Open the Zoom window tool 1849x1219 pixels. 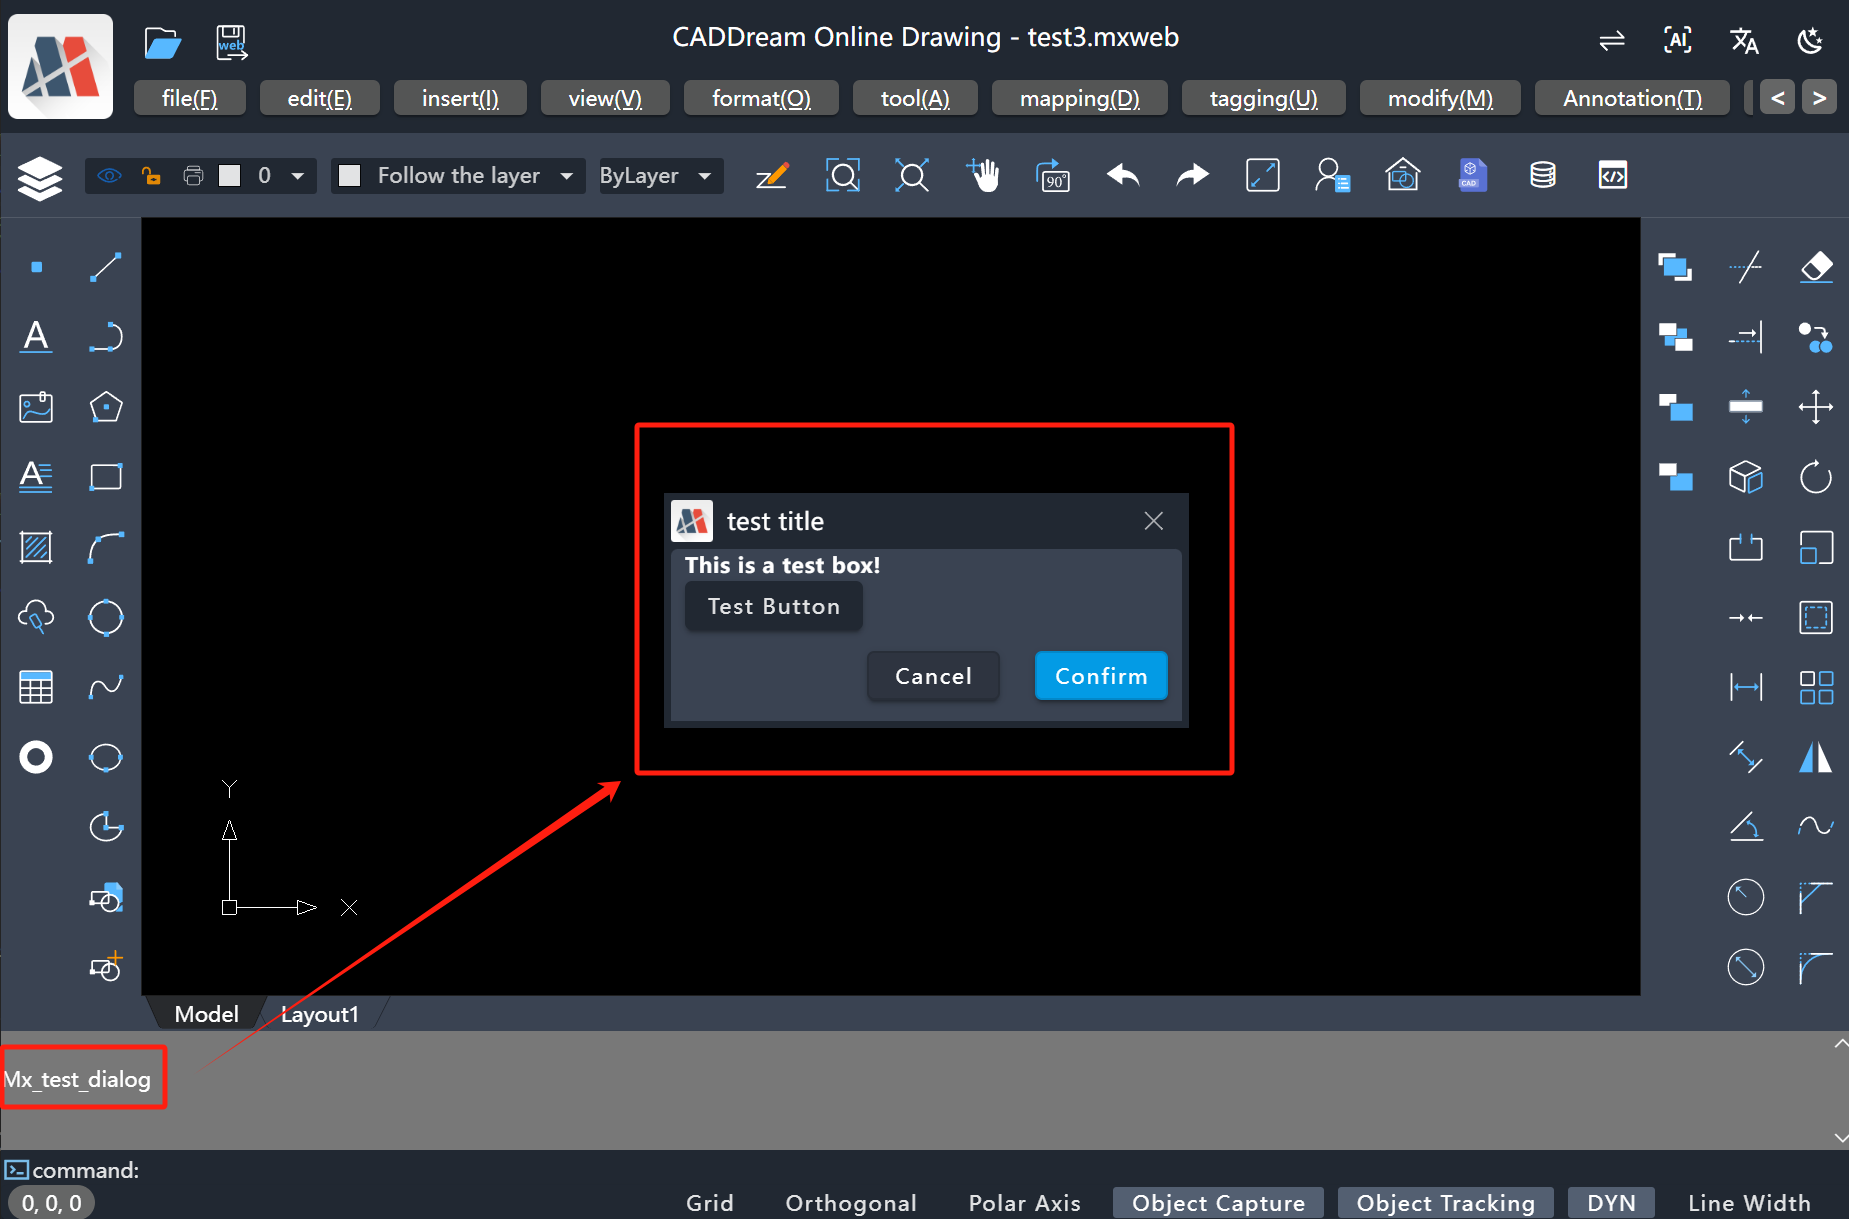(x=842, y=176)
